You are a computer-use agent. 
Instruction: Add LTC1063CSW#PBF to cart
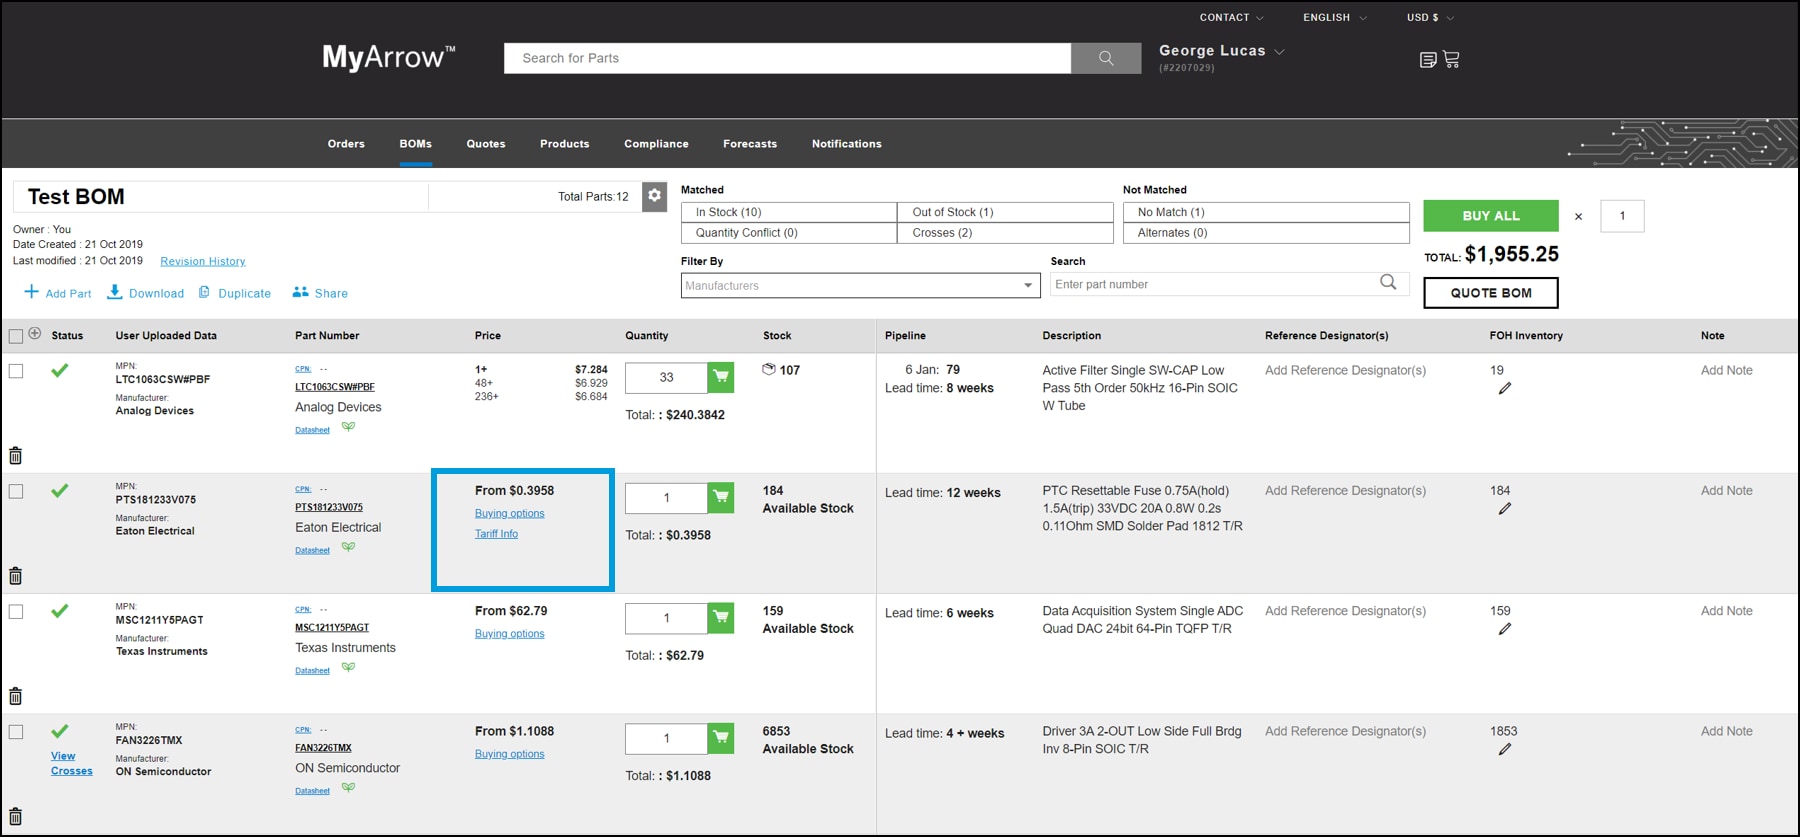pyautogui.click(x=720, y=378)
